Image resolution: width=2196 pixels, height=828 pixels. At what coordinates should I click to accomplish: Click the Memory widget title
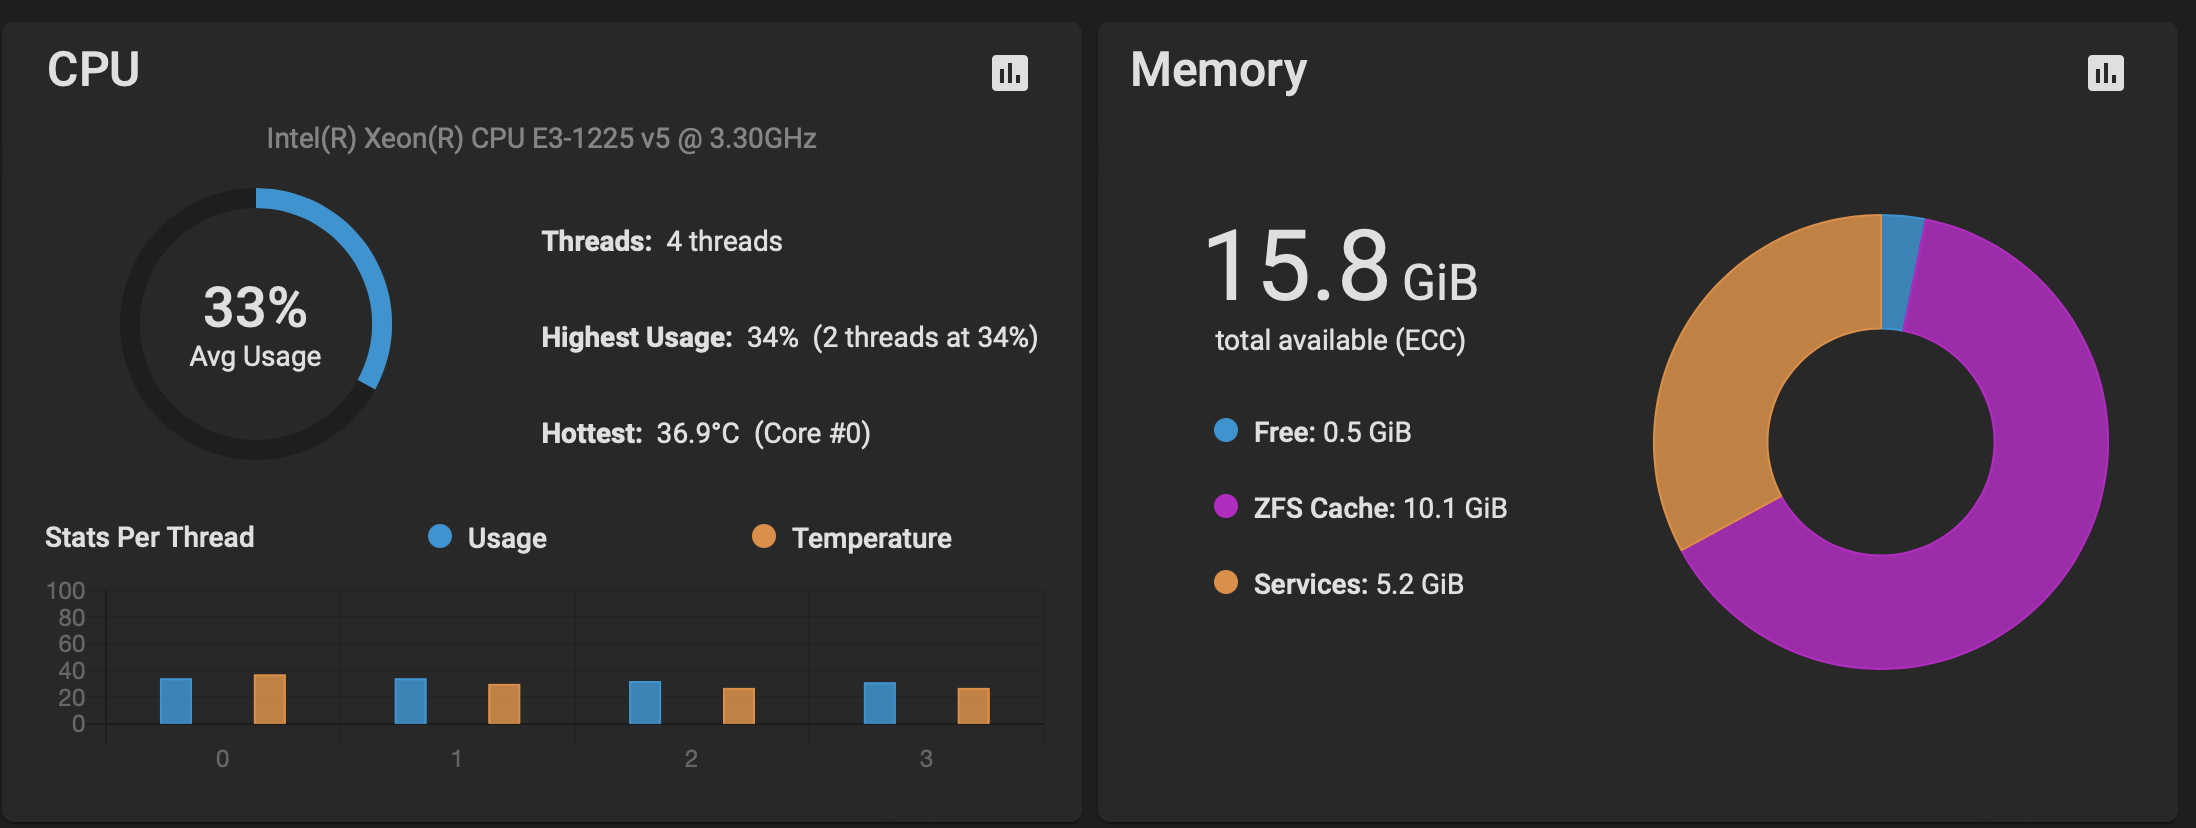coord(1218,72)
